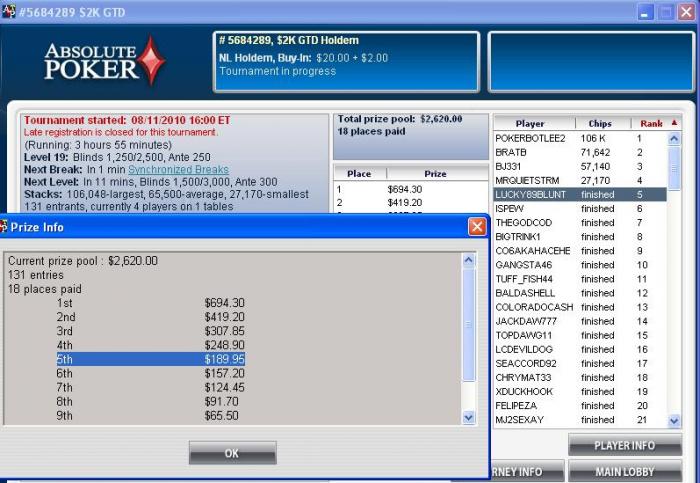Select player THEGODCOD row
Screen dimensions: 700x483
(580, 223)
